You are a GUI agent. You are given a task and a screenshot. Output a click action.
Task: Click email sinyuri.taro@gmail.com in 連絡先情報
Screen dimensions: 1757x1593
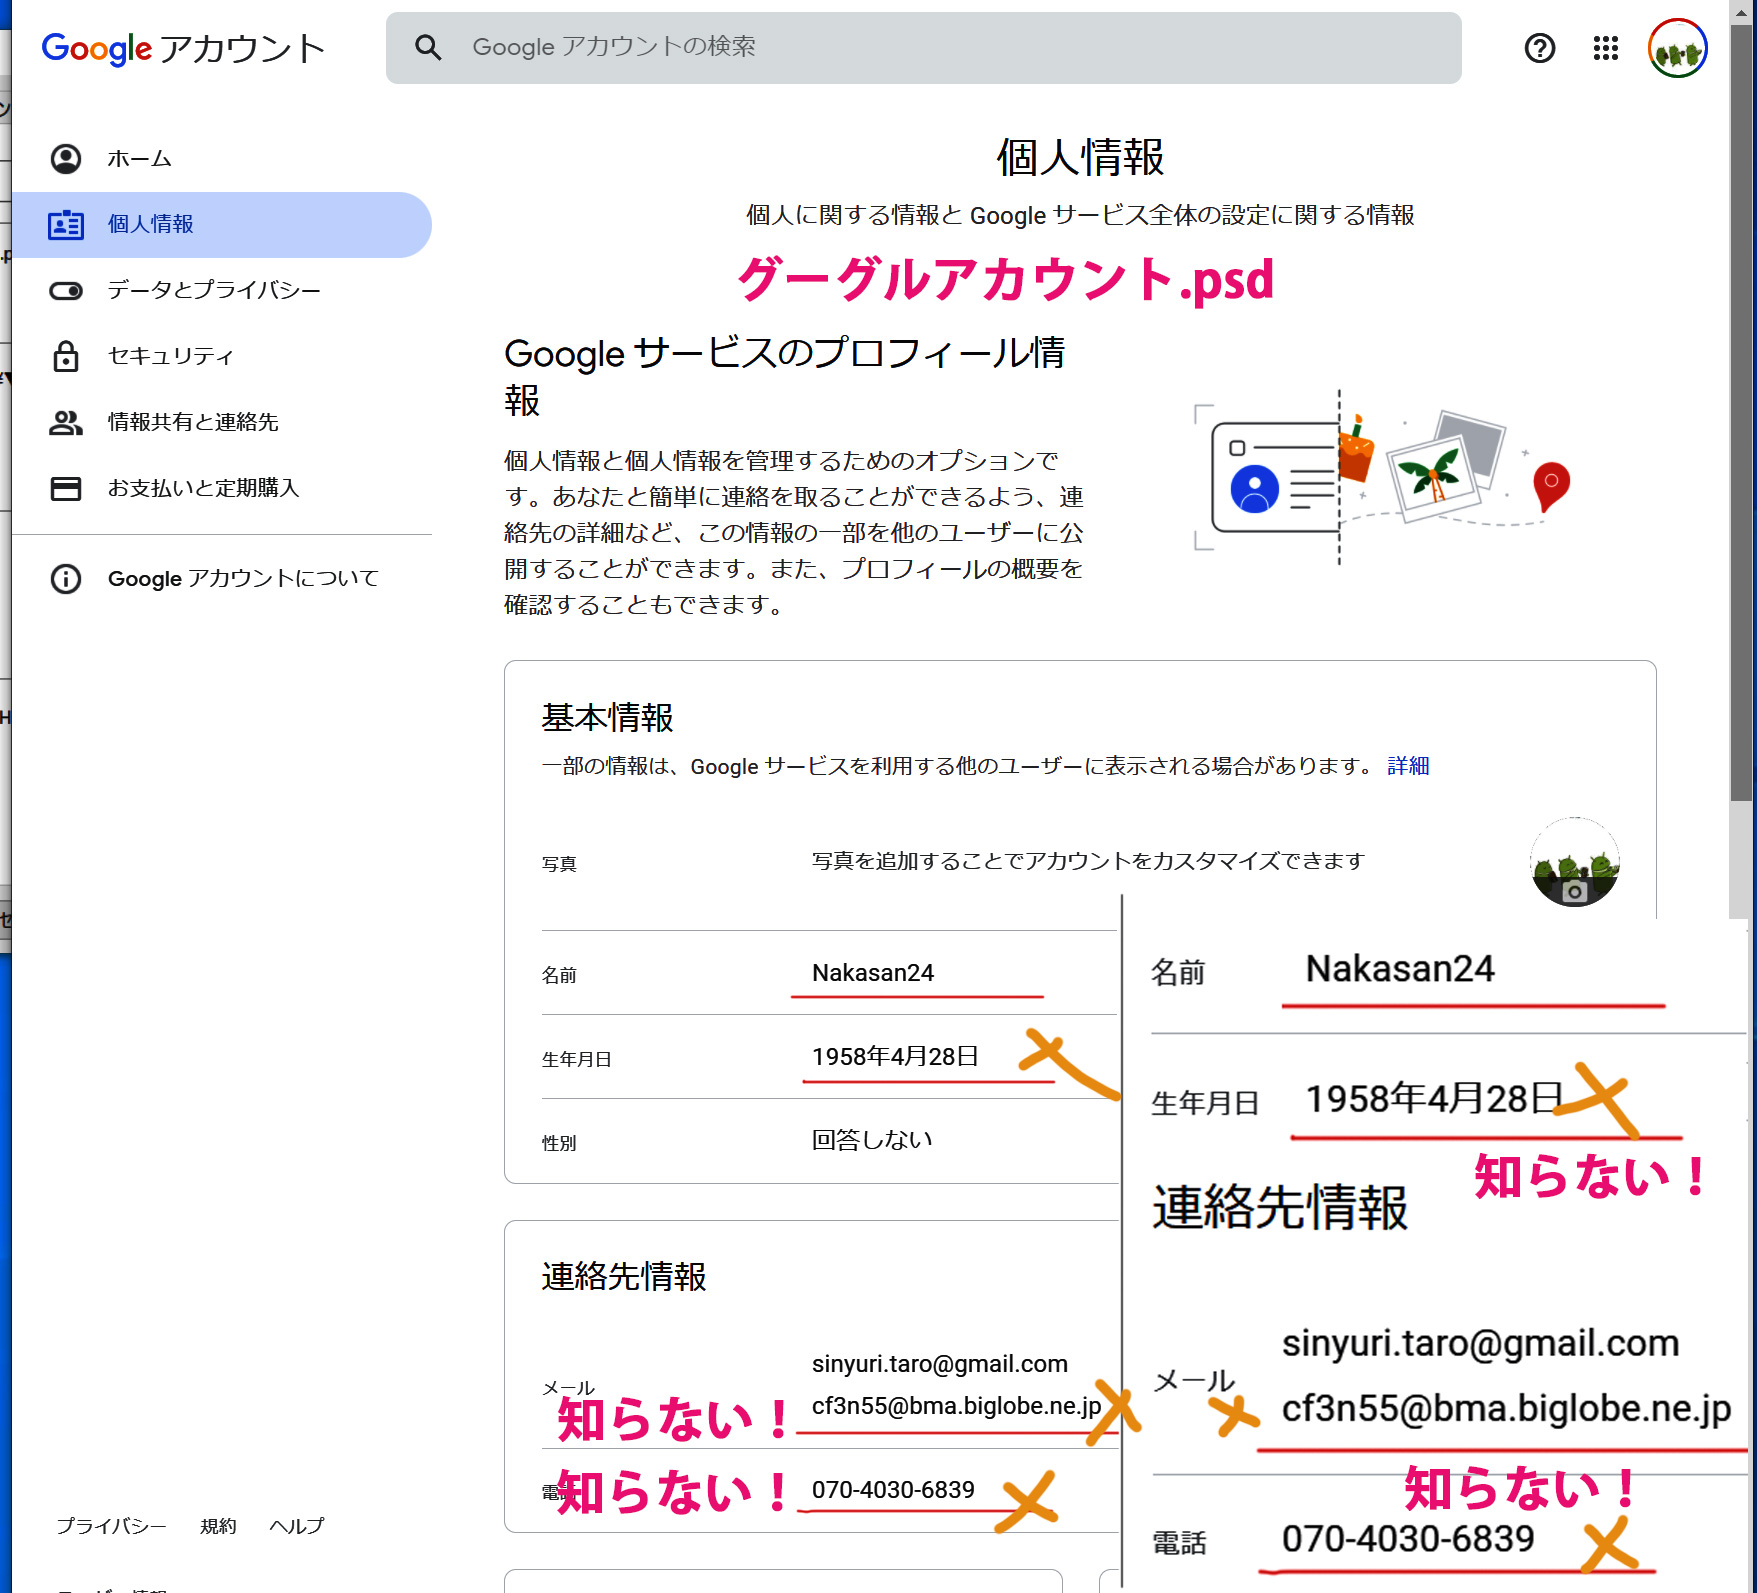pos(940,1364)
